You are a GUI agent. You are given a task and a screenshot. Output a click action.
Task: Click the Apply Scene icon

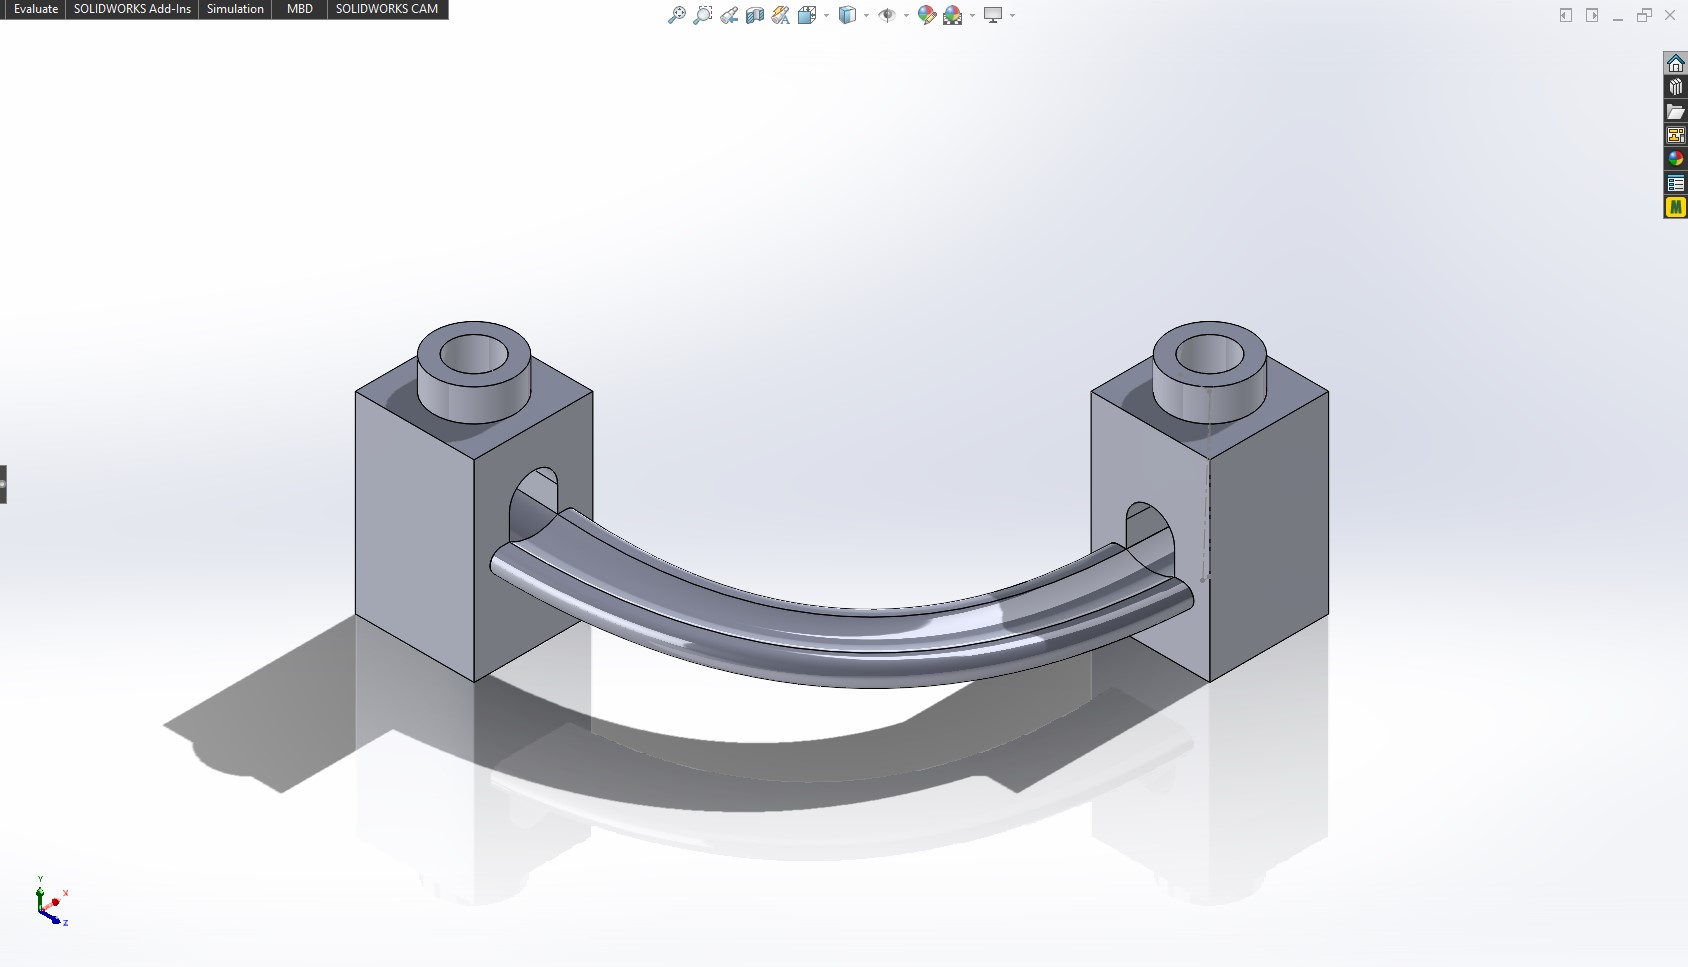click(953, 15)
